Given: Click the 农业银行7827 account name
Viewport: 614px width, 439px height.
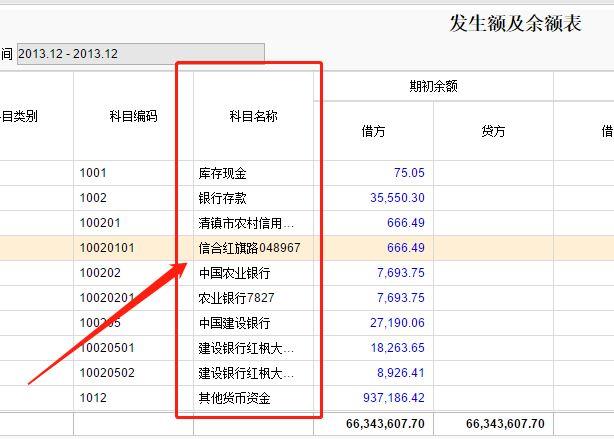Looking at the screenshot, I should [236, 298].
